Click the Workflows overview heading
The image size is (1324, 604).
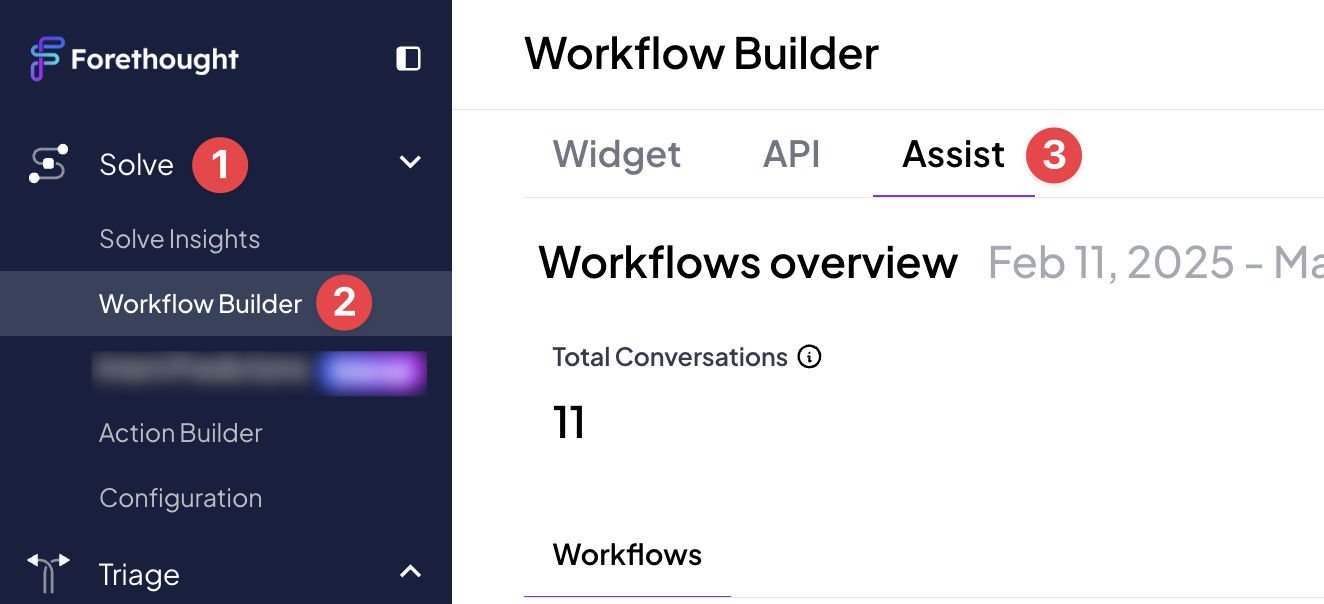click(x=748, y=263)
